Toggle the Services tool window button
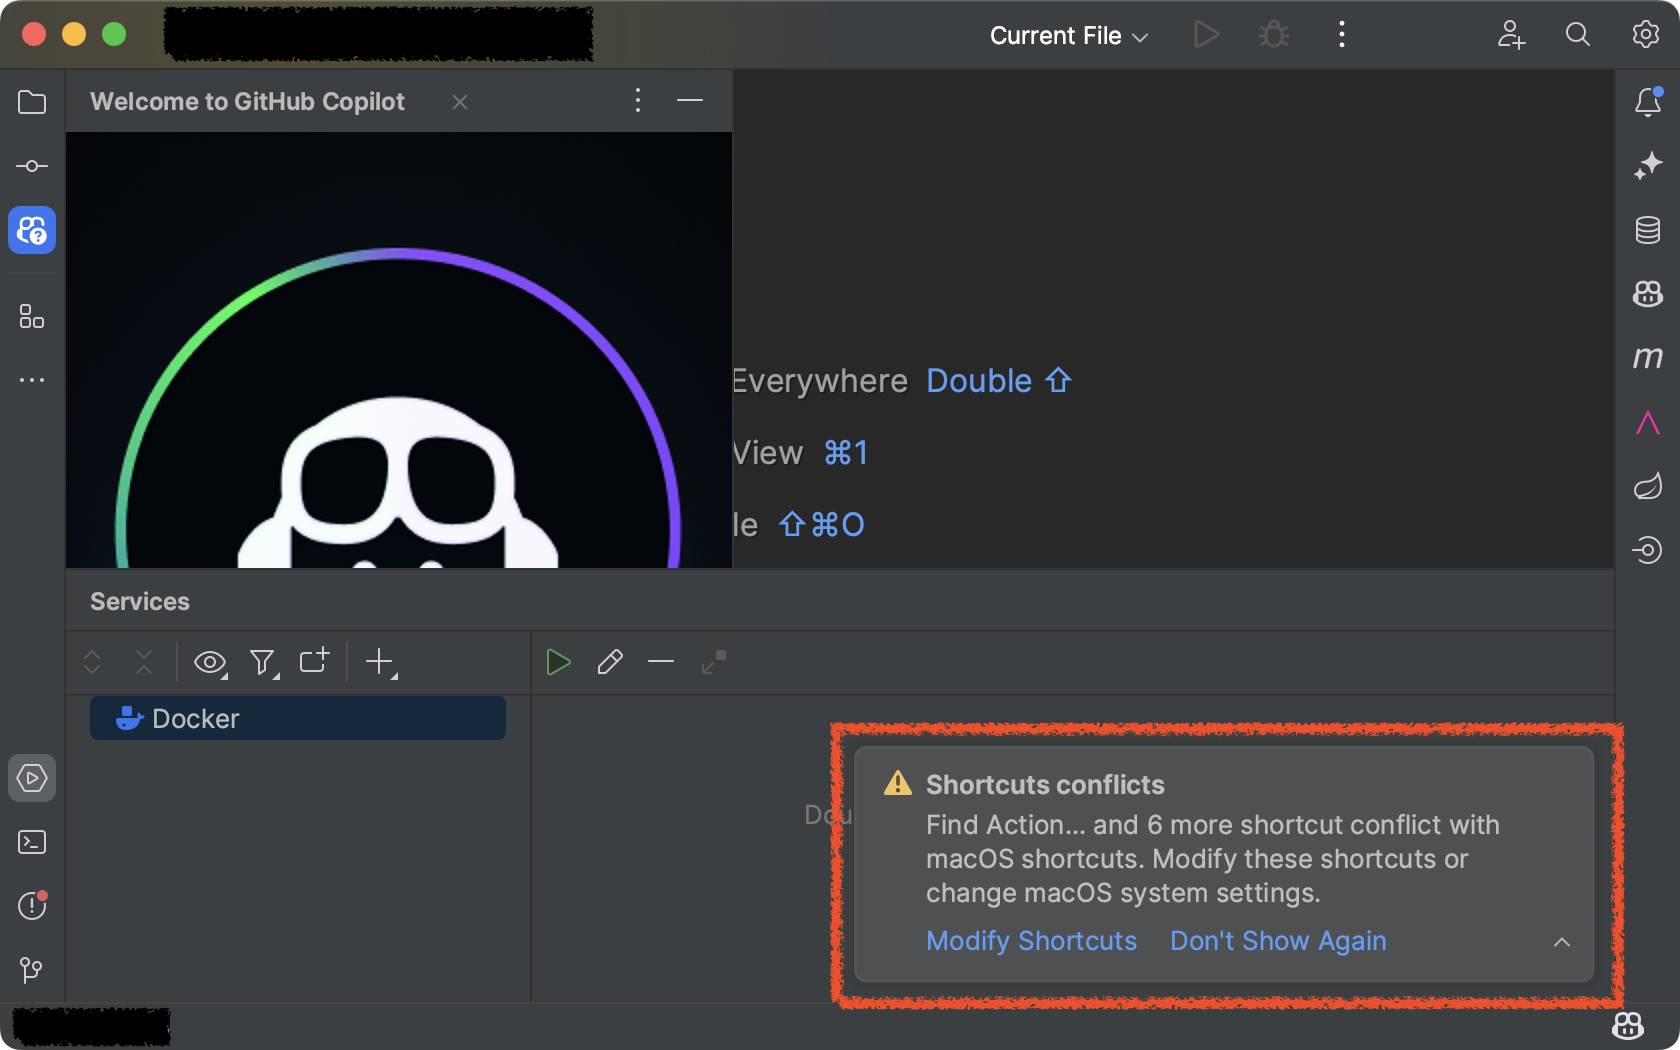Screen dimensions: 1680x1050 tap(32, 778)
